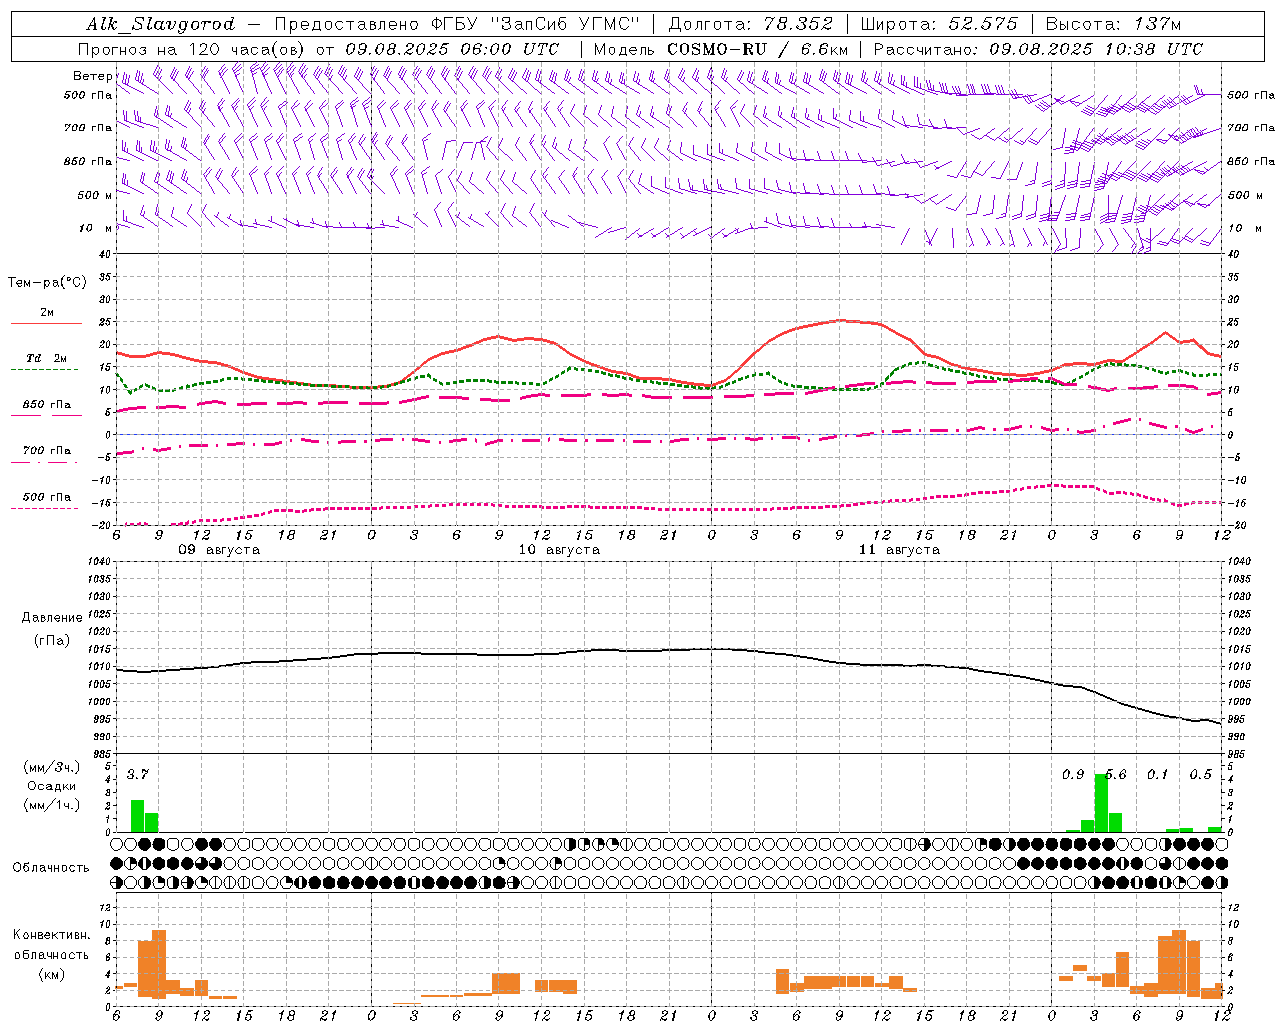Click the tall green precipitation bar under 3.7

pos(138,816)
